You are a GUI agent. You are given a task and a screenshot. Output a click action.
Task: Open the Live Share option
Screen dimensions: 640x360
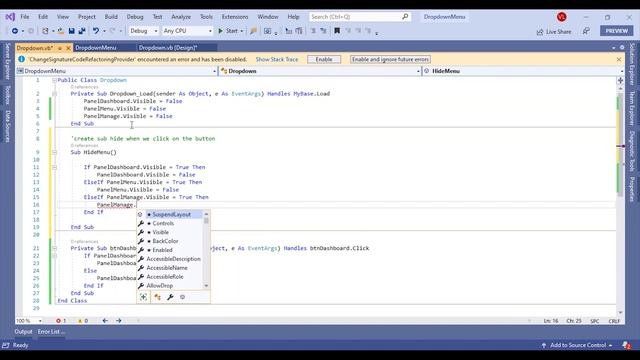tap(554, 31)
